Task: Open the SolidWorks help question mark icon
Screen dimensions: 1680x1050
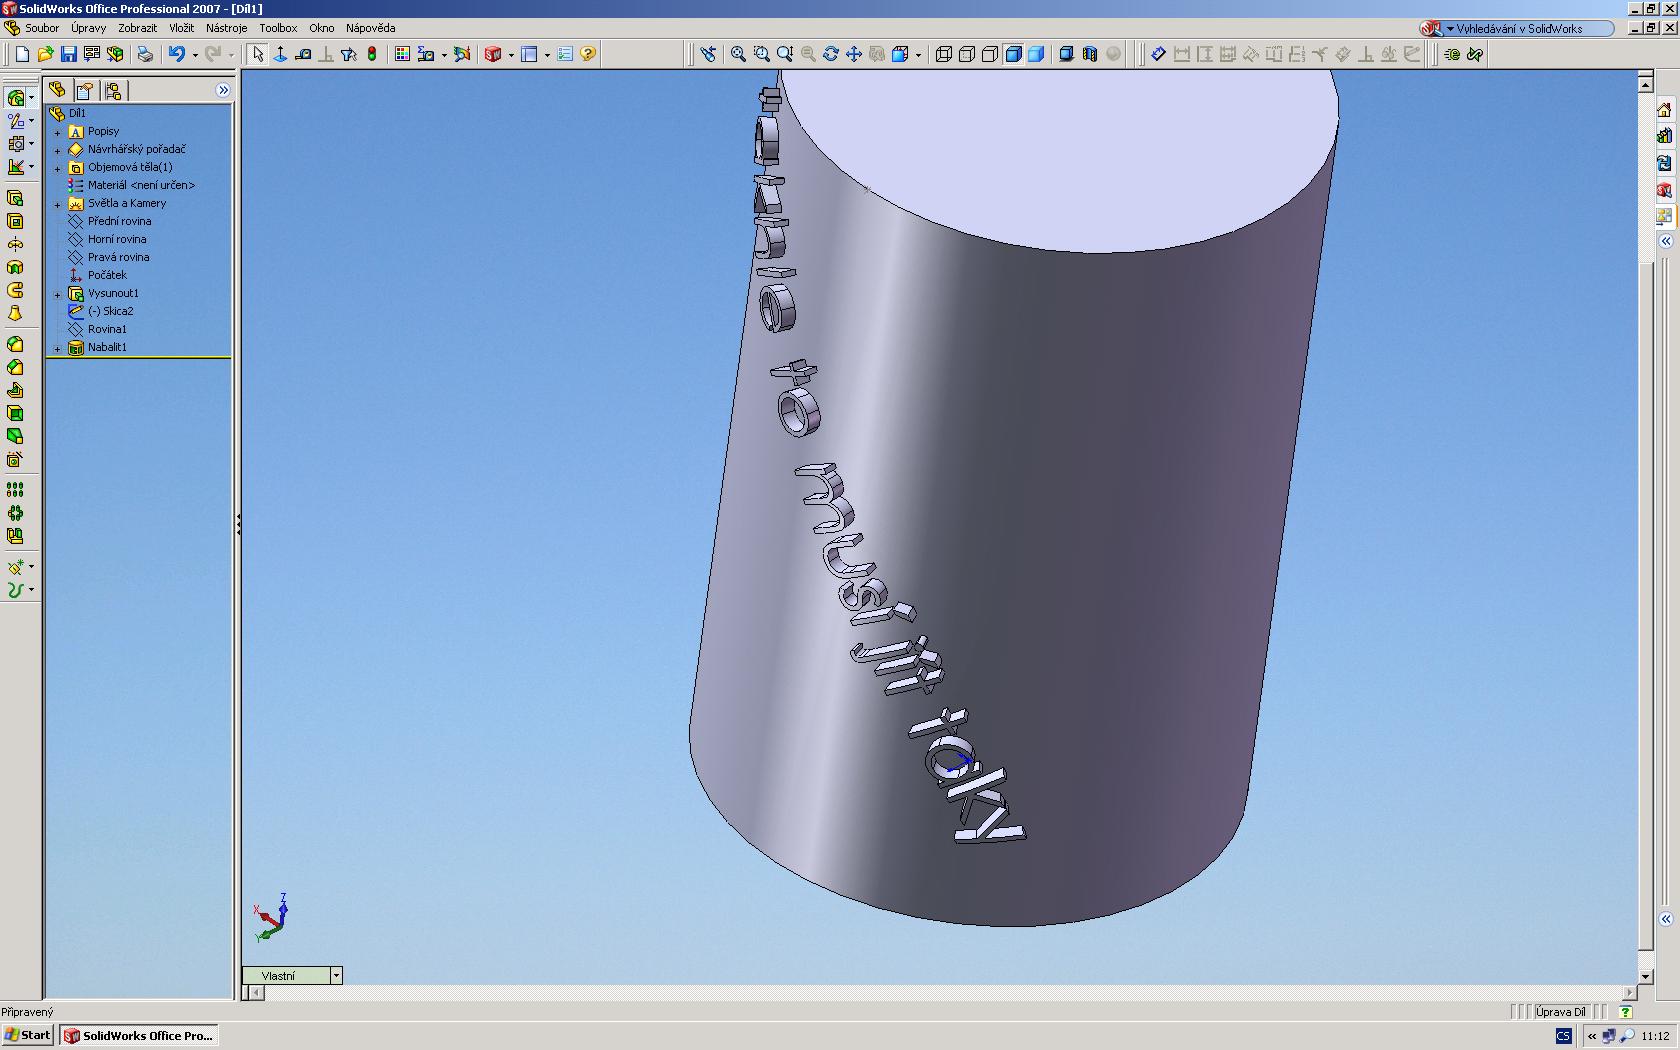Action: tap(588, 54)
